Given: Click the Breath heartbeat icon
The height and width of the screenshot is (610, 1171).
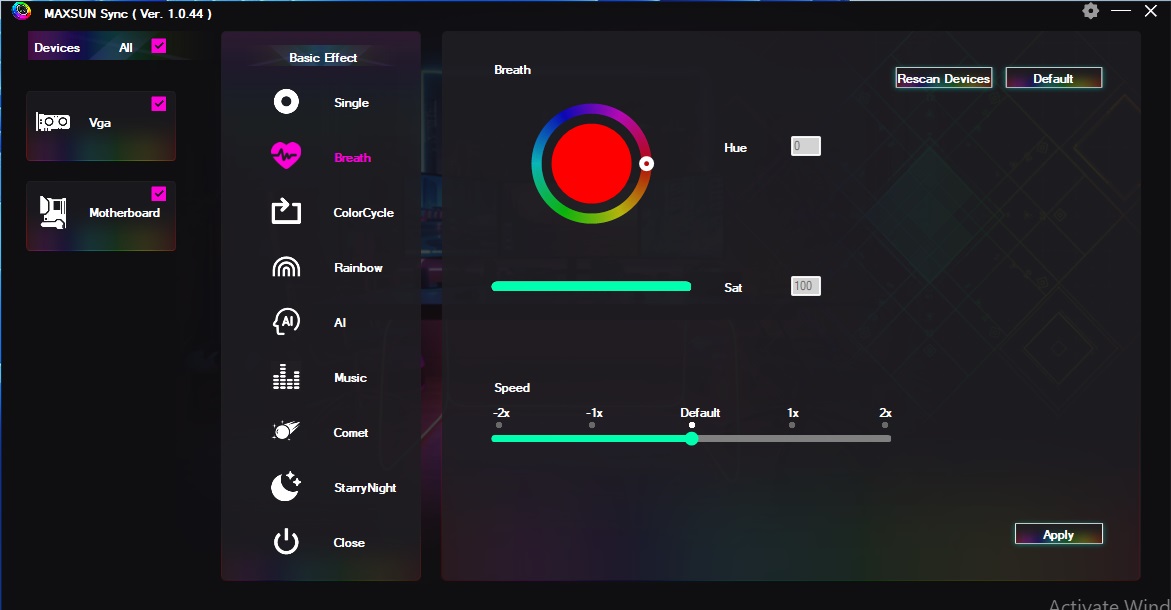Looking at the screenshot, I should (x=286, y=156).
